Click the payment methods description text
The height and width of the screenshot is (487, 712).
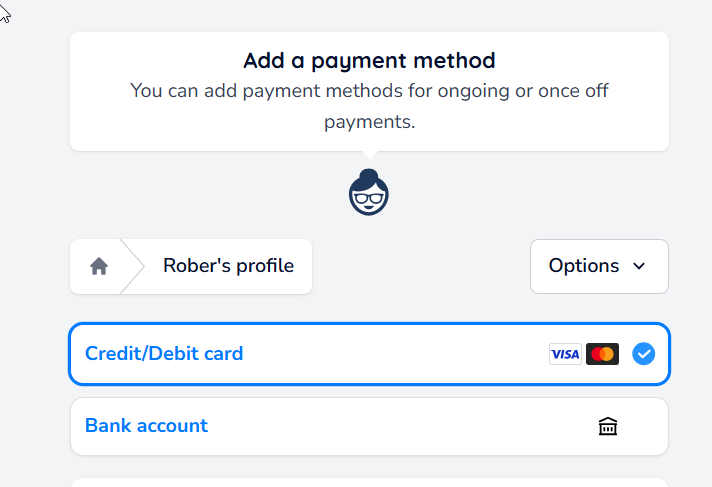(369, 106)
